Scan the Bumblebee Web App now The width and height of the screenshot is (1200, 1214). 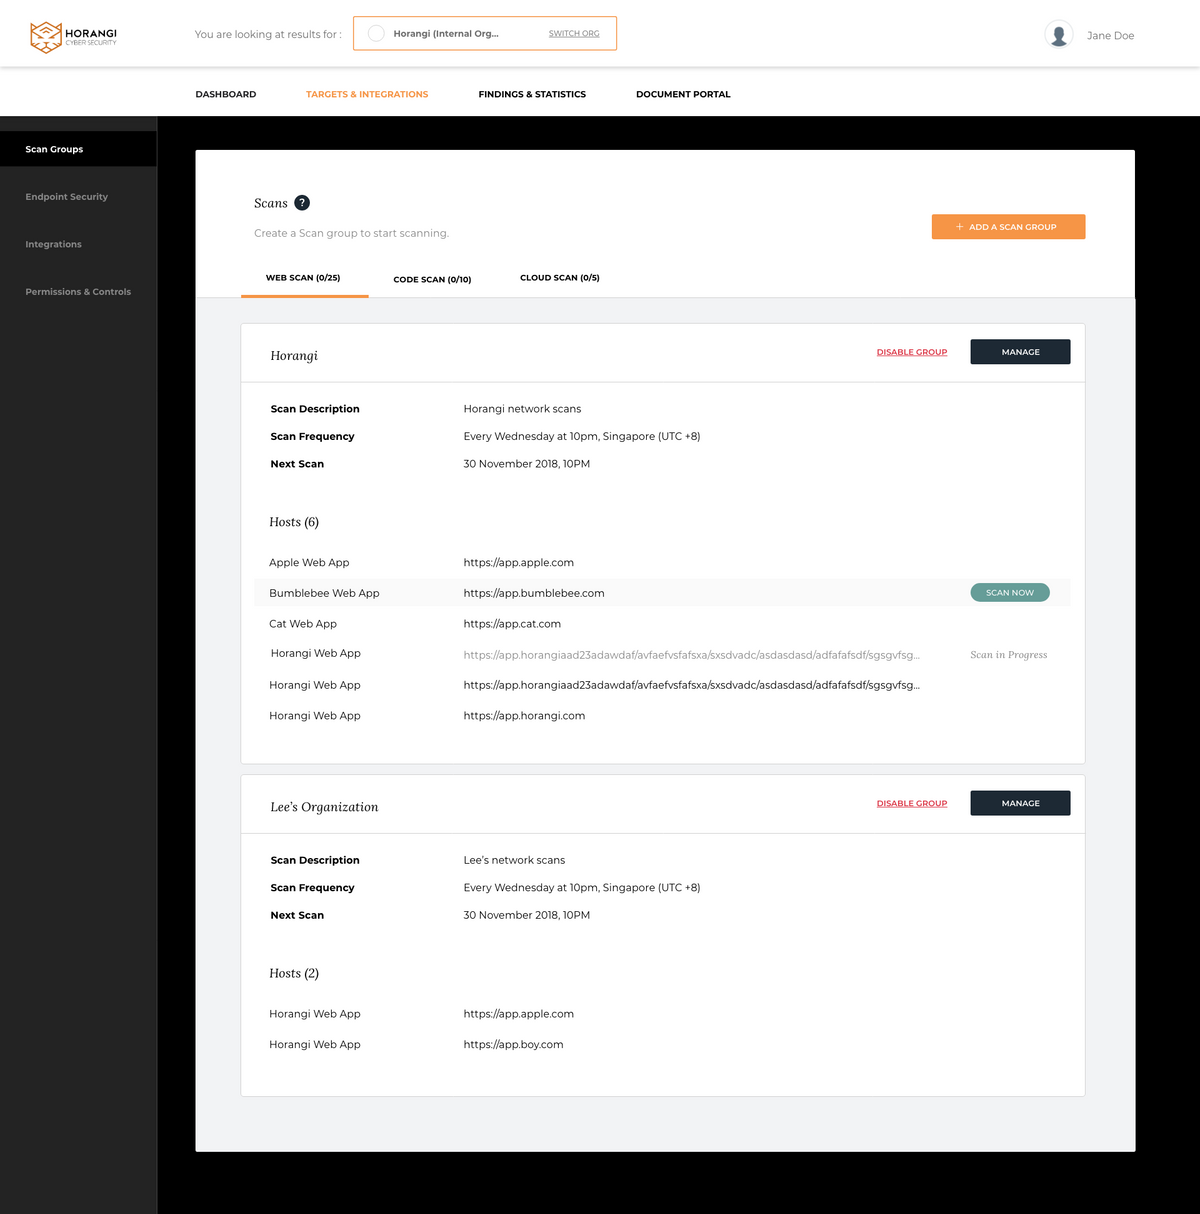[1009, 592]
